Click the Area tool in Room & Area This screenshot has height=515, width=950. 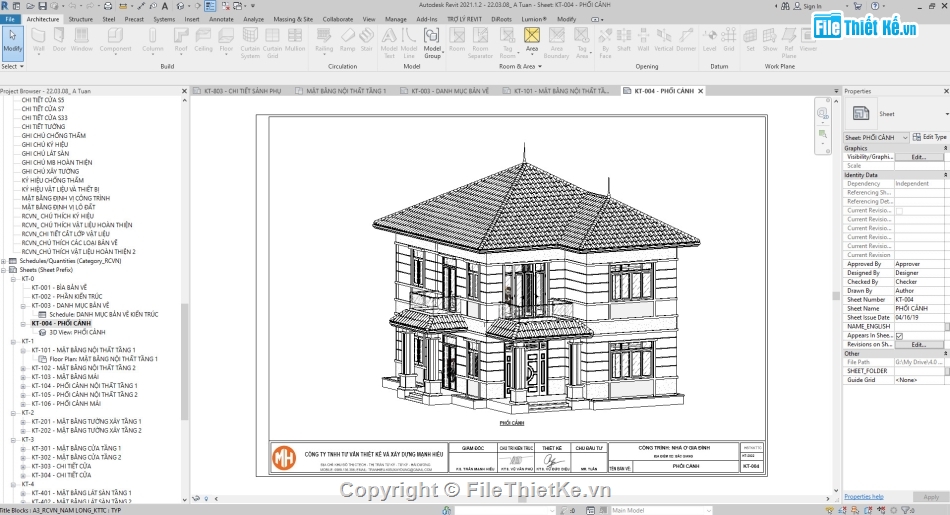click(531, 41)
